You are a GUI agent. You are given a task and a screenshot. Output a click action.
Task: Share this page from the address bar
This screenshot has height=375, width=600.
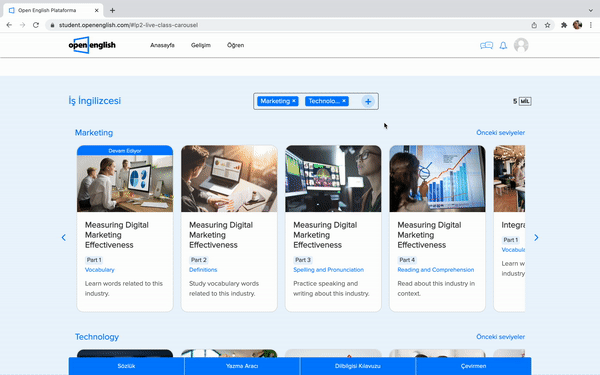click(x=534, y=25)
